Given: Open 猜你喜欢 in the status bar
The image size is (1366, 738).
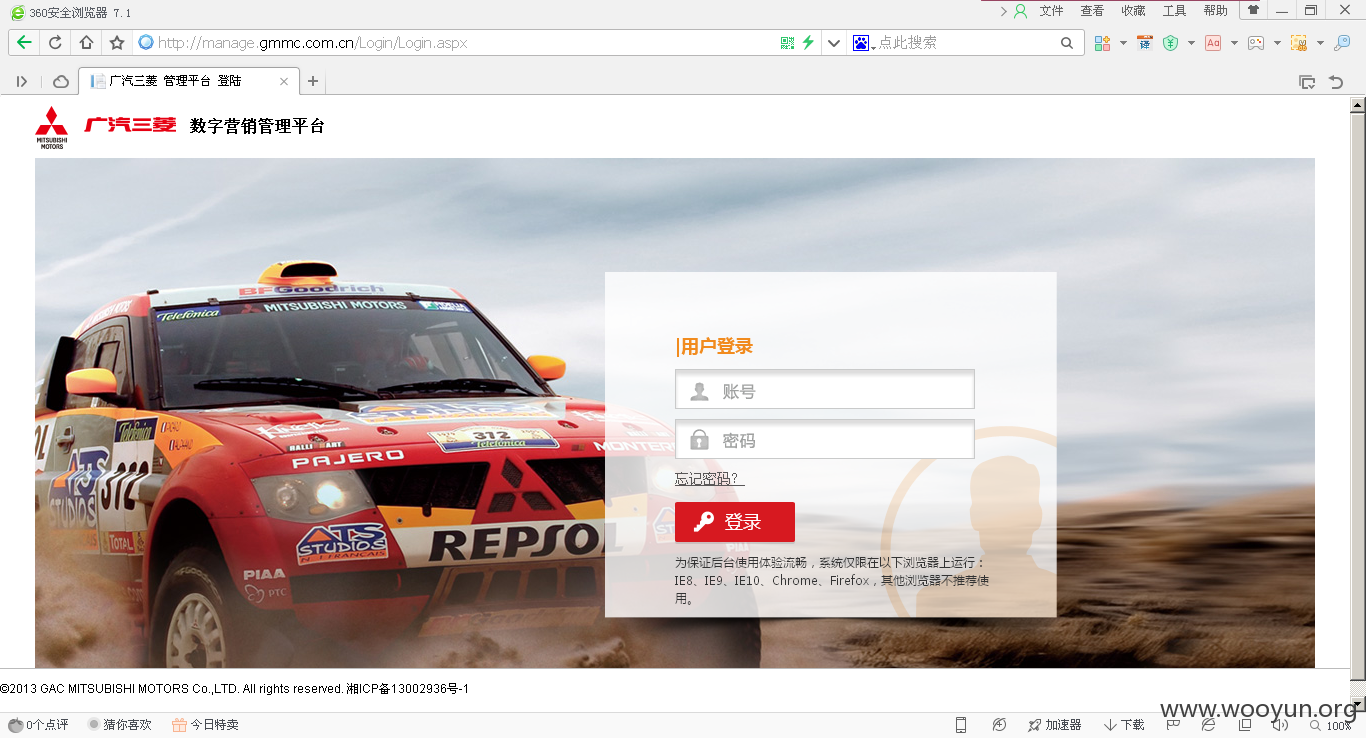Looking at the screenshot, I should pyautogui.click(x=119, y=725).
